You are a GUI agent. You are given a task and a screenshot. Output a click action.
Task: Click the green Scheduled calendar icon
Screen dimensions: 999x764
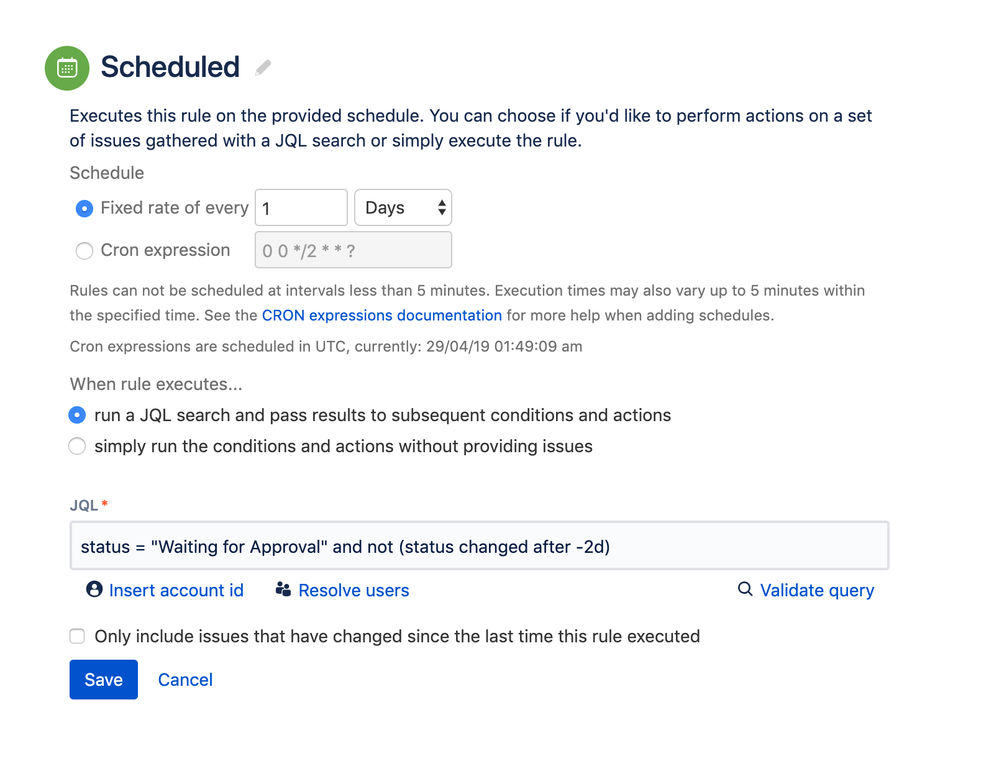point(67,67)
